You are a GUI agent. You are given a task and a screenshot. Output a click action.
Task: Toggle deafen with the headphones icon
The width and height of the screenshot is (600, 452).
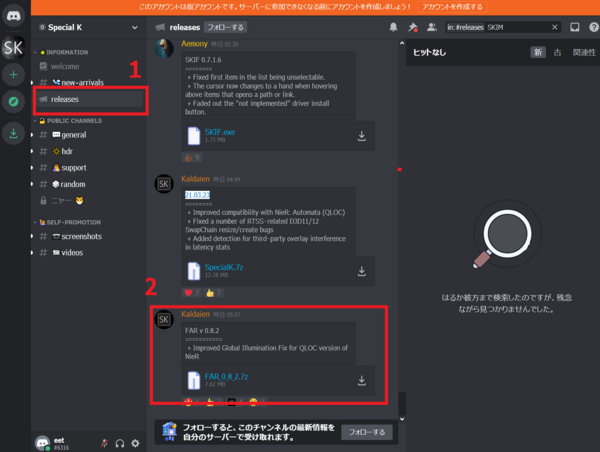120,443
